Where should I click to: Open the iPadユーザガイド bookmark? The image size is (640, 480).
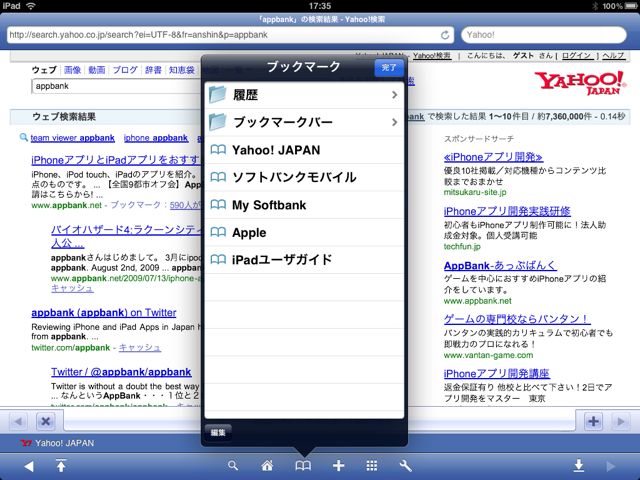coord(304,260)
